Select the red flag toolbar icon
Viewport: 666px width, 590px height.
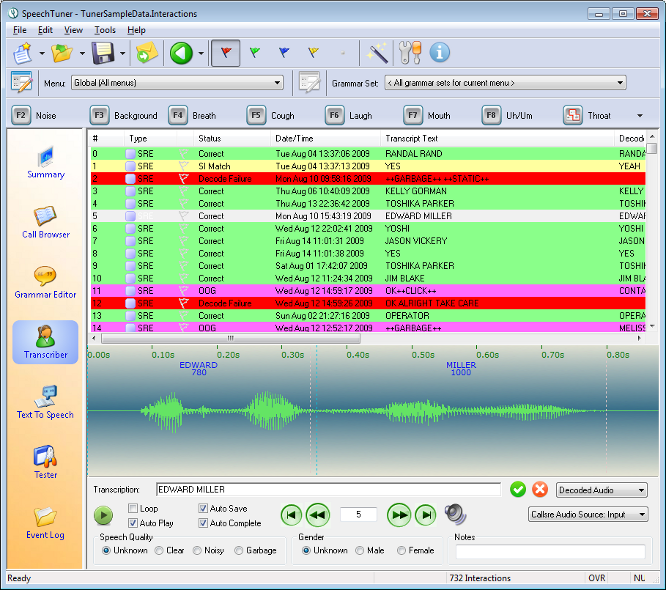point(226,53)
